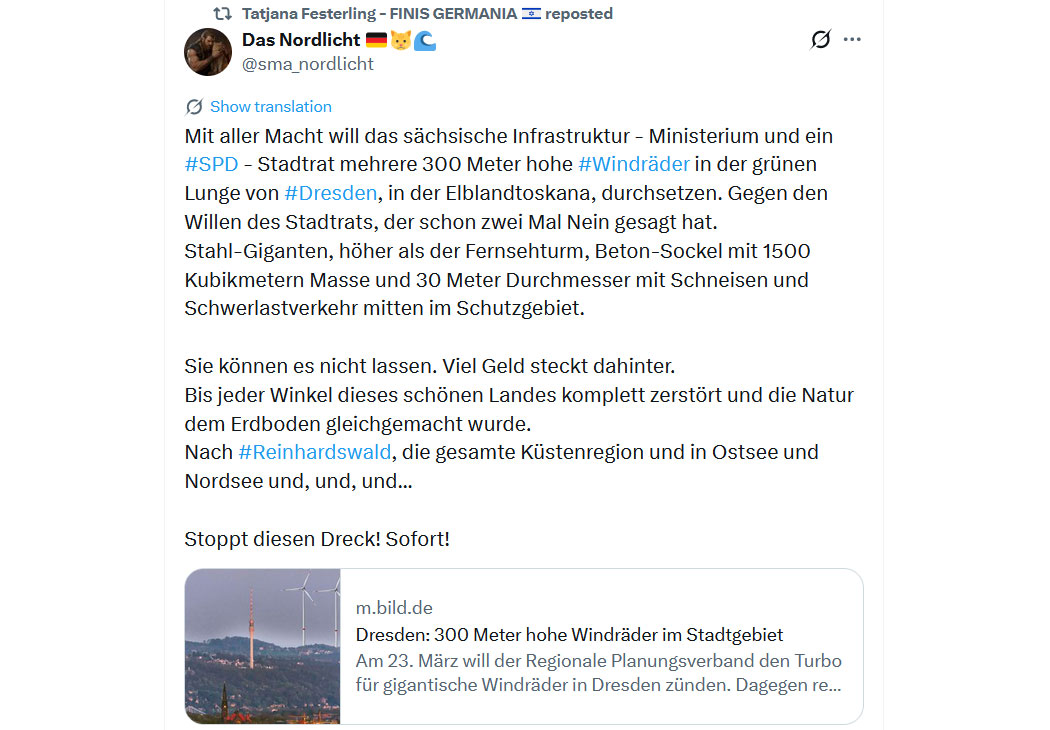
Task: Open the #Reinhardswald hashtag
Action: 314,452
